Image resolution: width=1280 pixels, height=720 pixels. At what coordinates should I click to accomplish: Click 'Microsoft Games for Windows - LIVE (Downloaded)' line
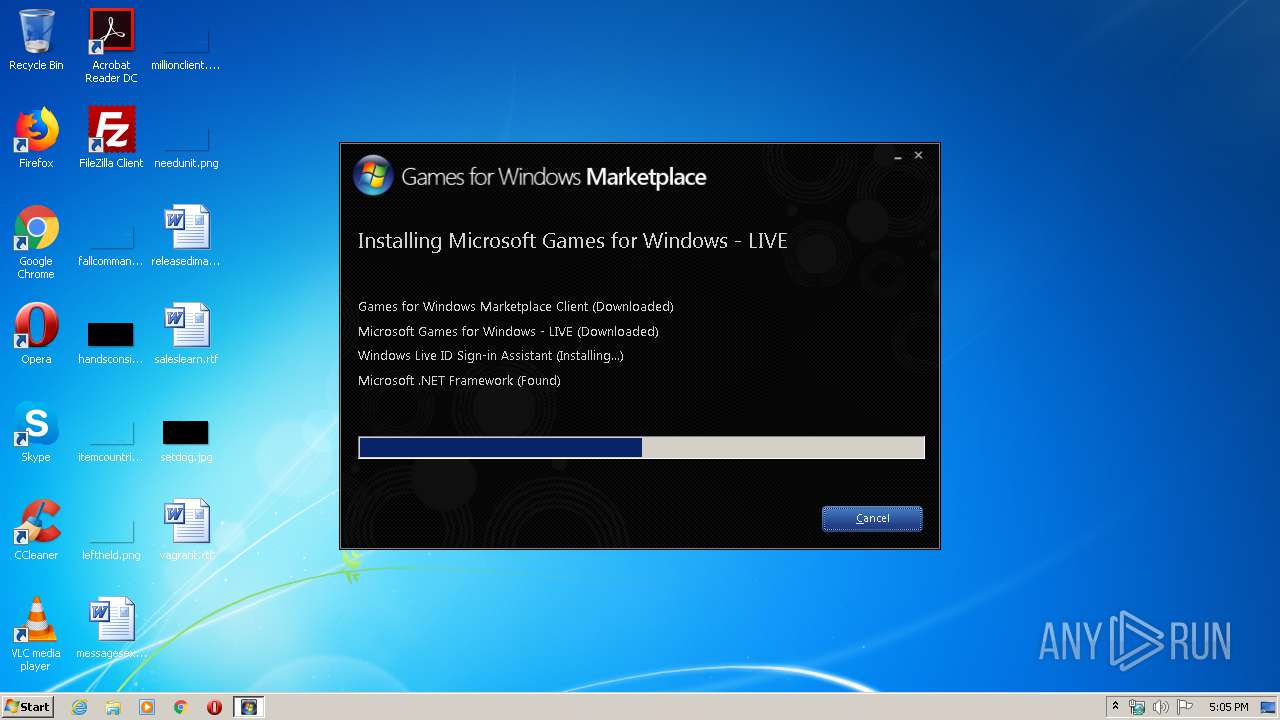tap(508, 331)
